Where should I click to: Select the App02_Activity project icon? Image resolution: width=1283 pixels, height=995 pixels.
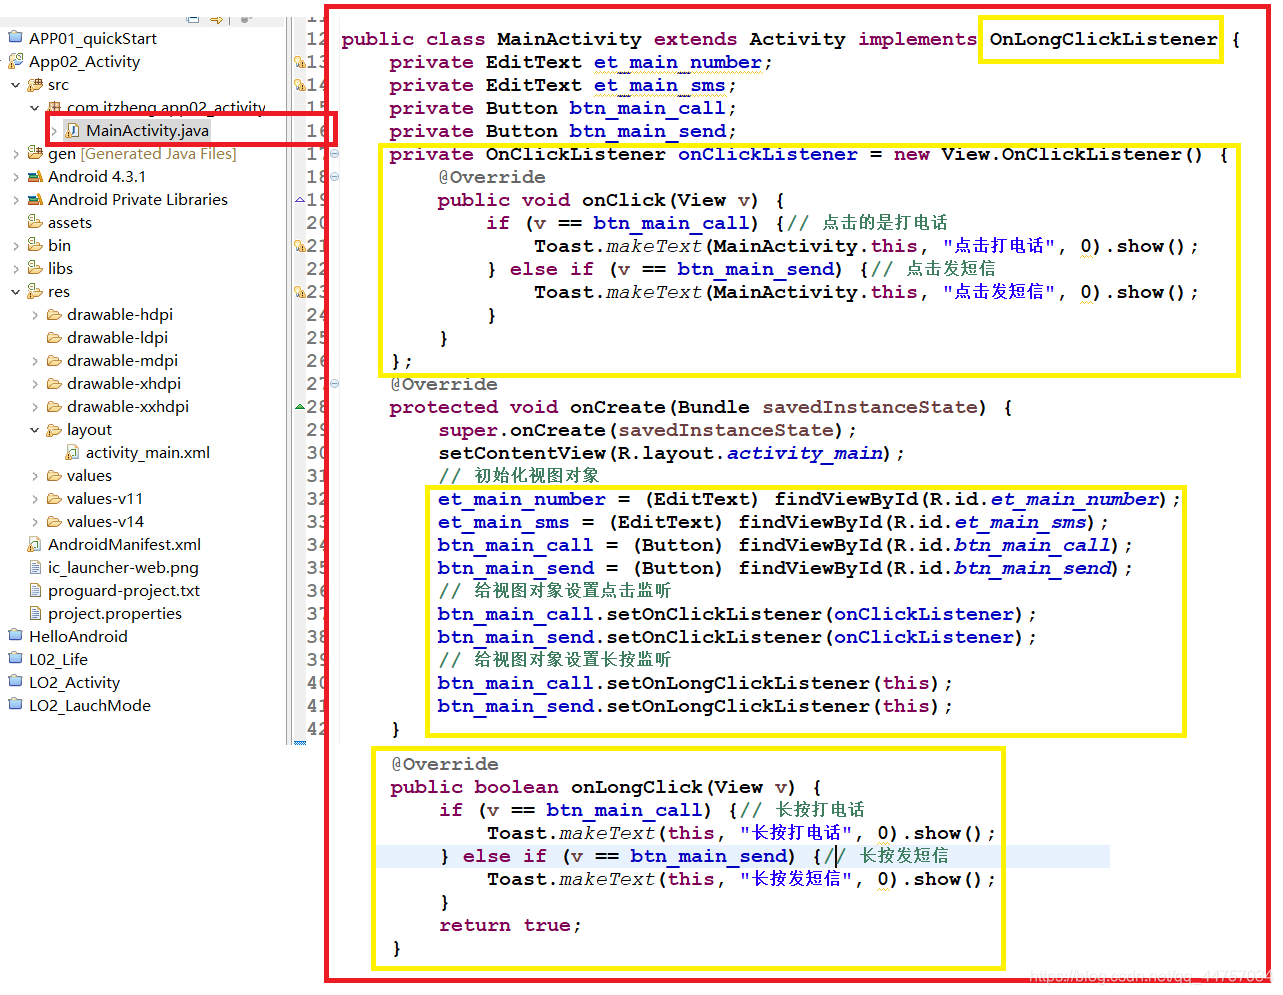[15, 61]
